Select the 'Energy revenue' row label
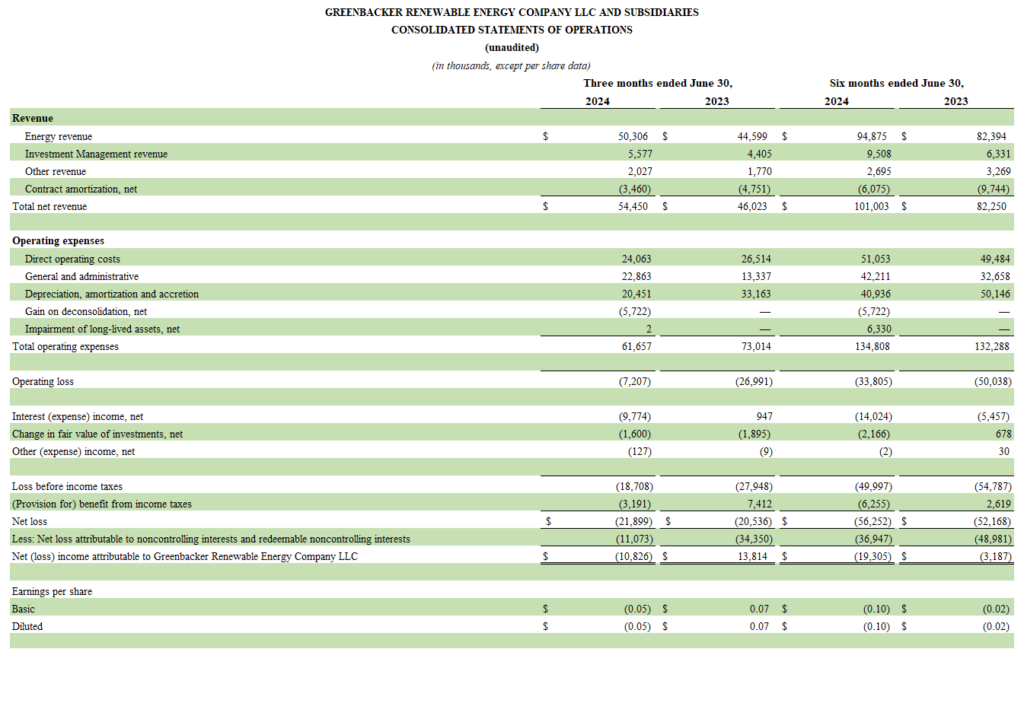The width and height of the screenshot is (1024, 719). [58, 136]
